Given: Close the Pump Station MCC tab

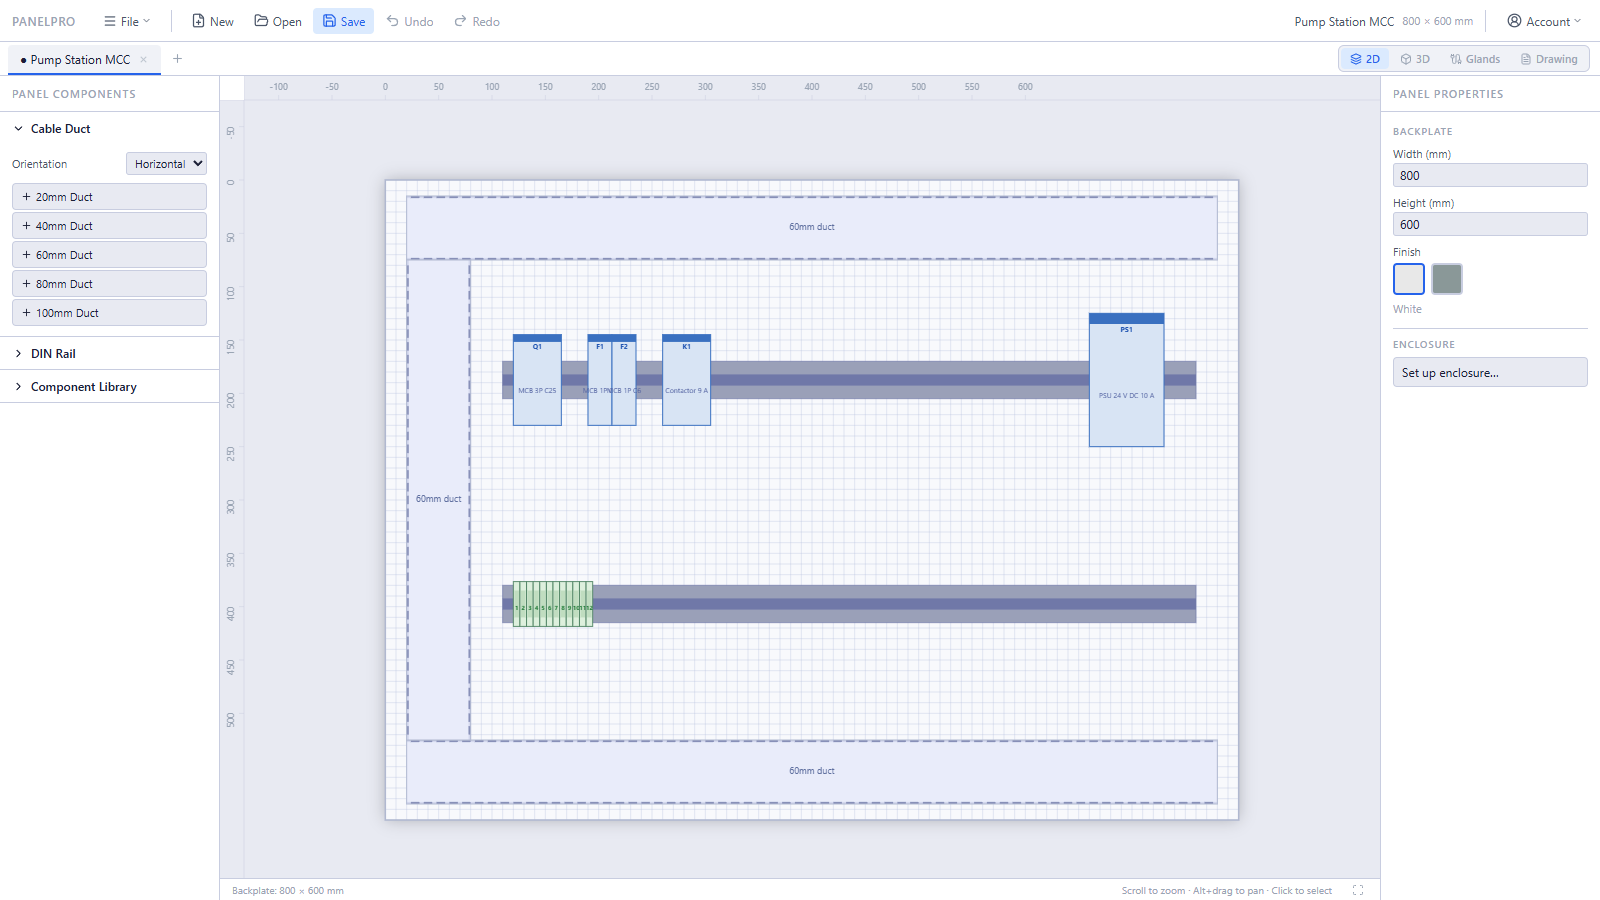Looking at the screenshot, I should tap(144, 60).
